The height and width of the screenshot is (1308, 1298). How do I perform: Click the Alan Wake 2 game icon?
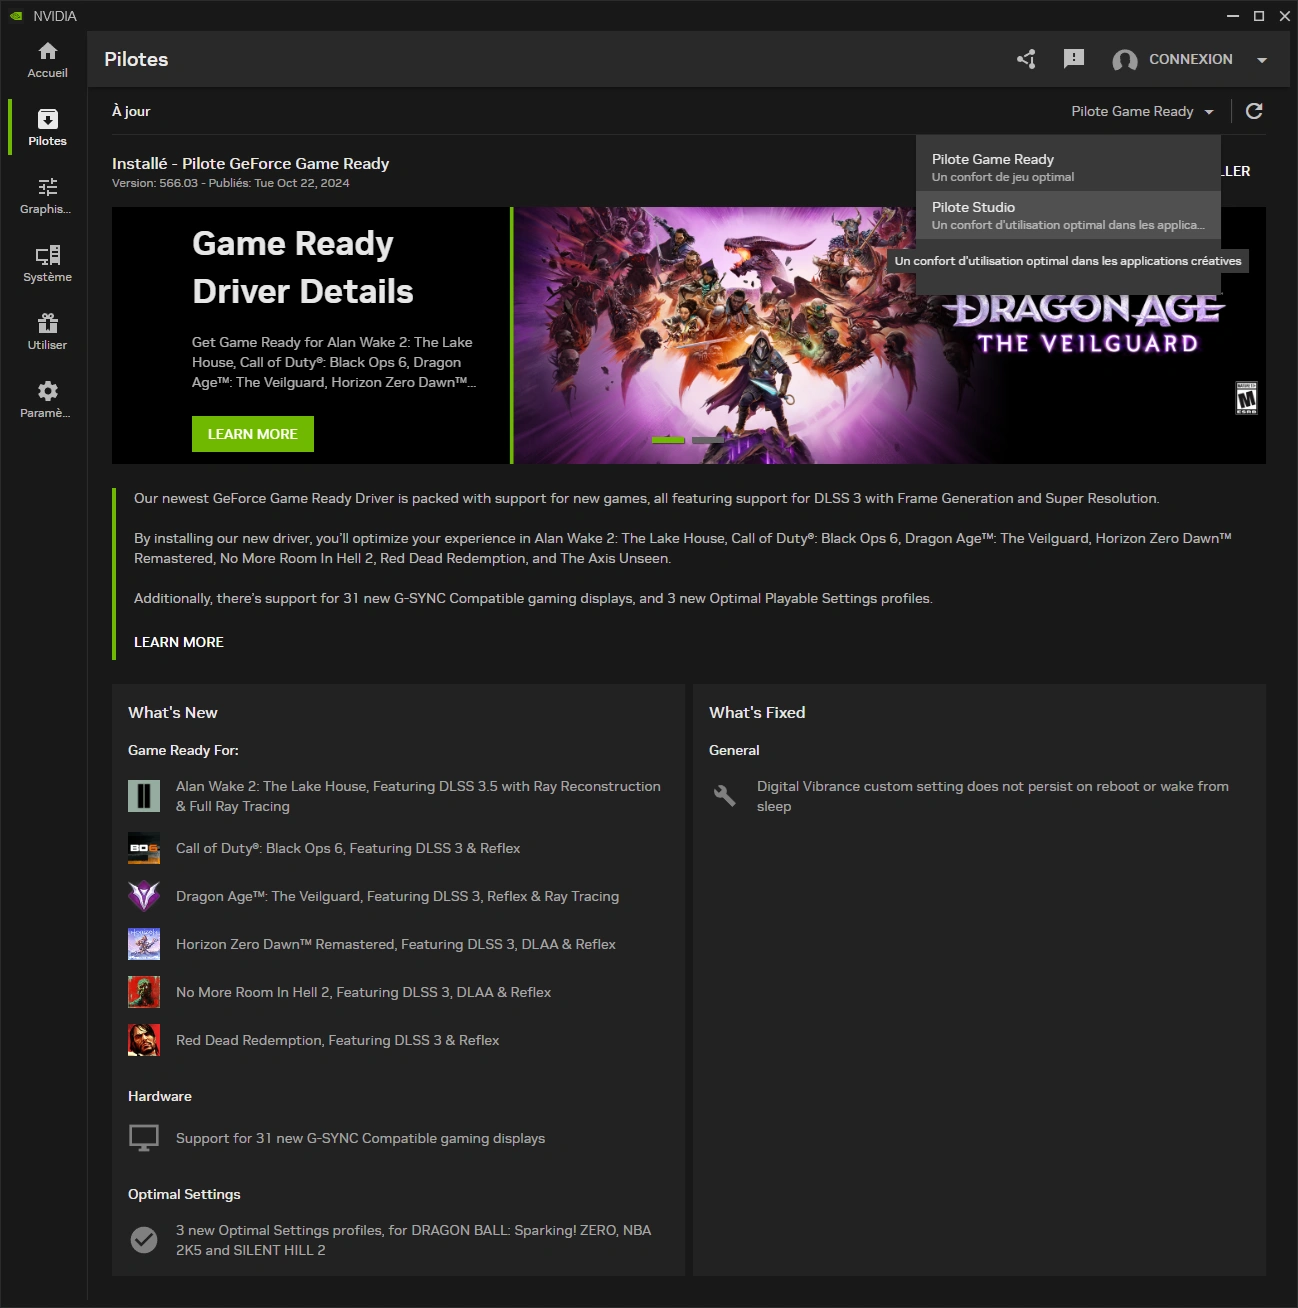(x=144, y=796)
